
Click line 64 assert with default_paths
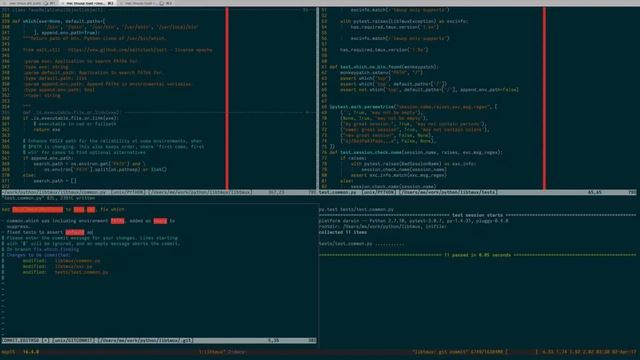point(393,84)
